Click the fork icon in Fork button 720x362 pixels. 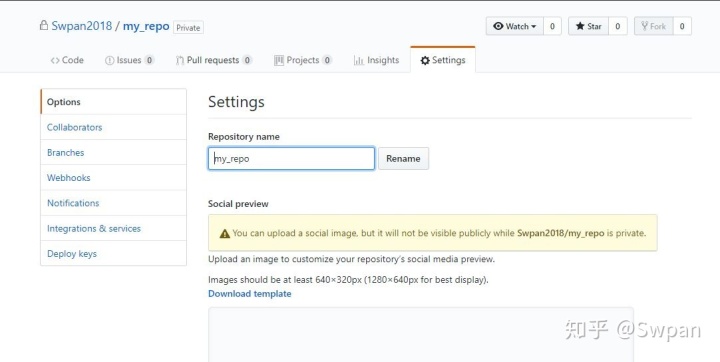click(x=645, y=26)
